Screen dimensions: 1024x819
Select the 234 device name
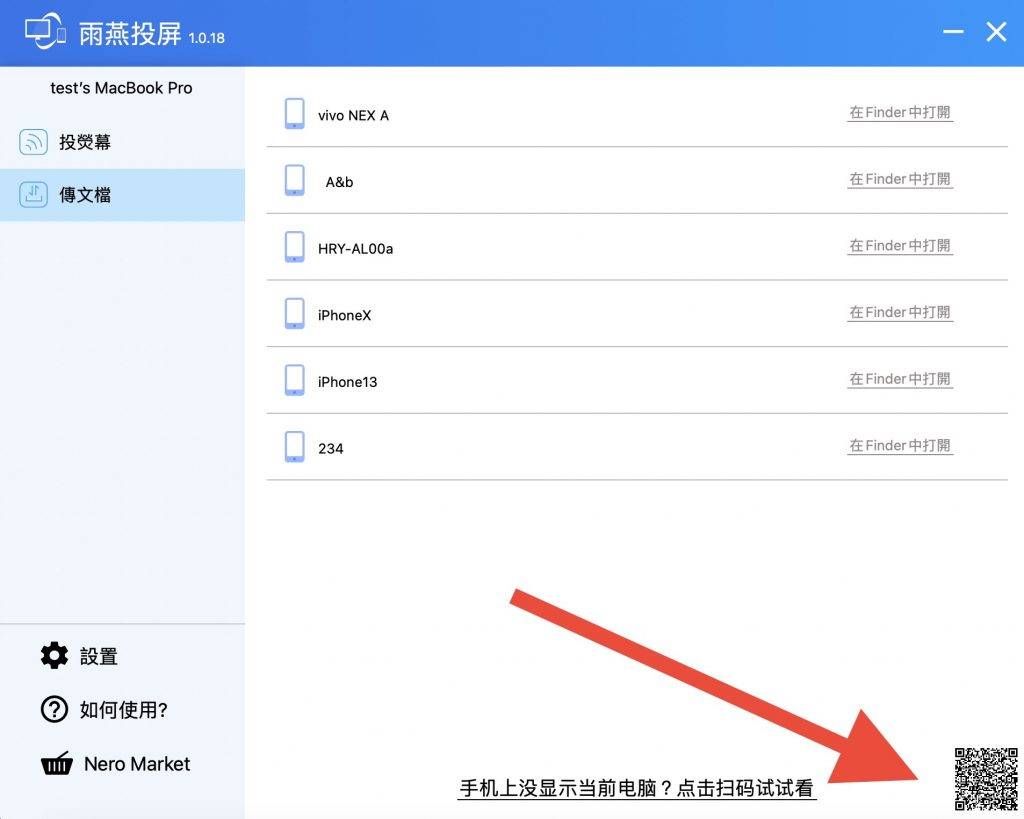pos(330,449)
